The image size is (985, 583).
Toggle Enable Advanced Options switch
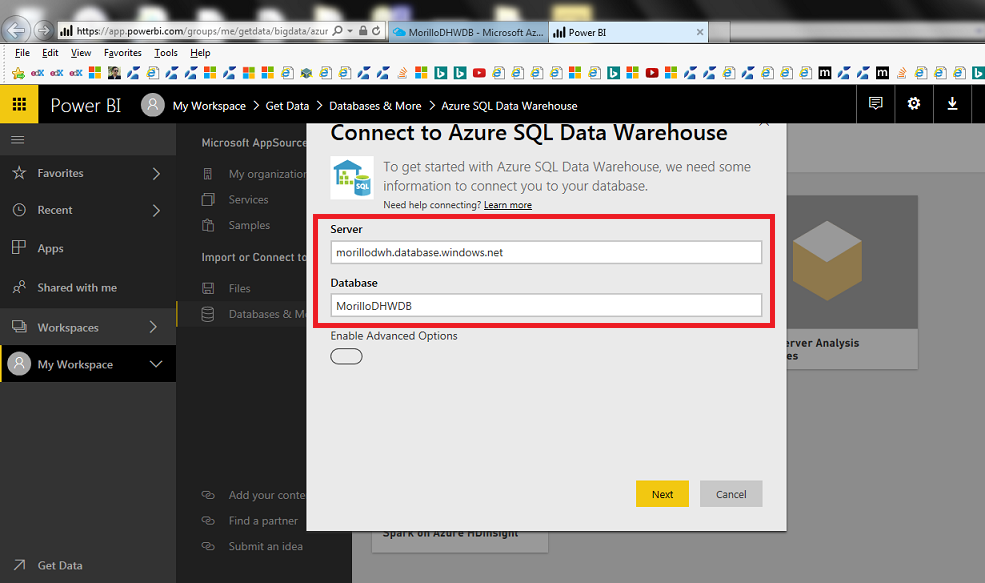click(346, 356)
